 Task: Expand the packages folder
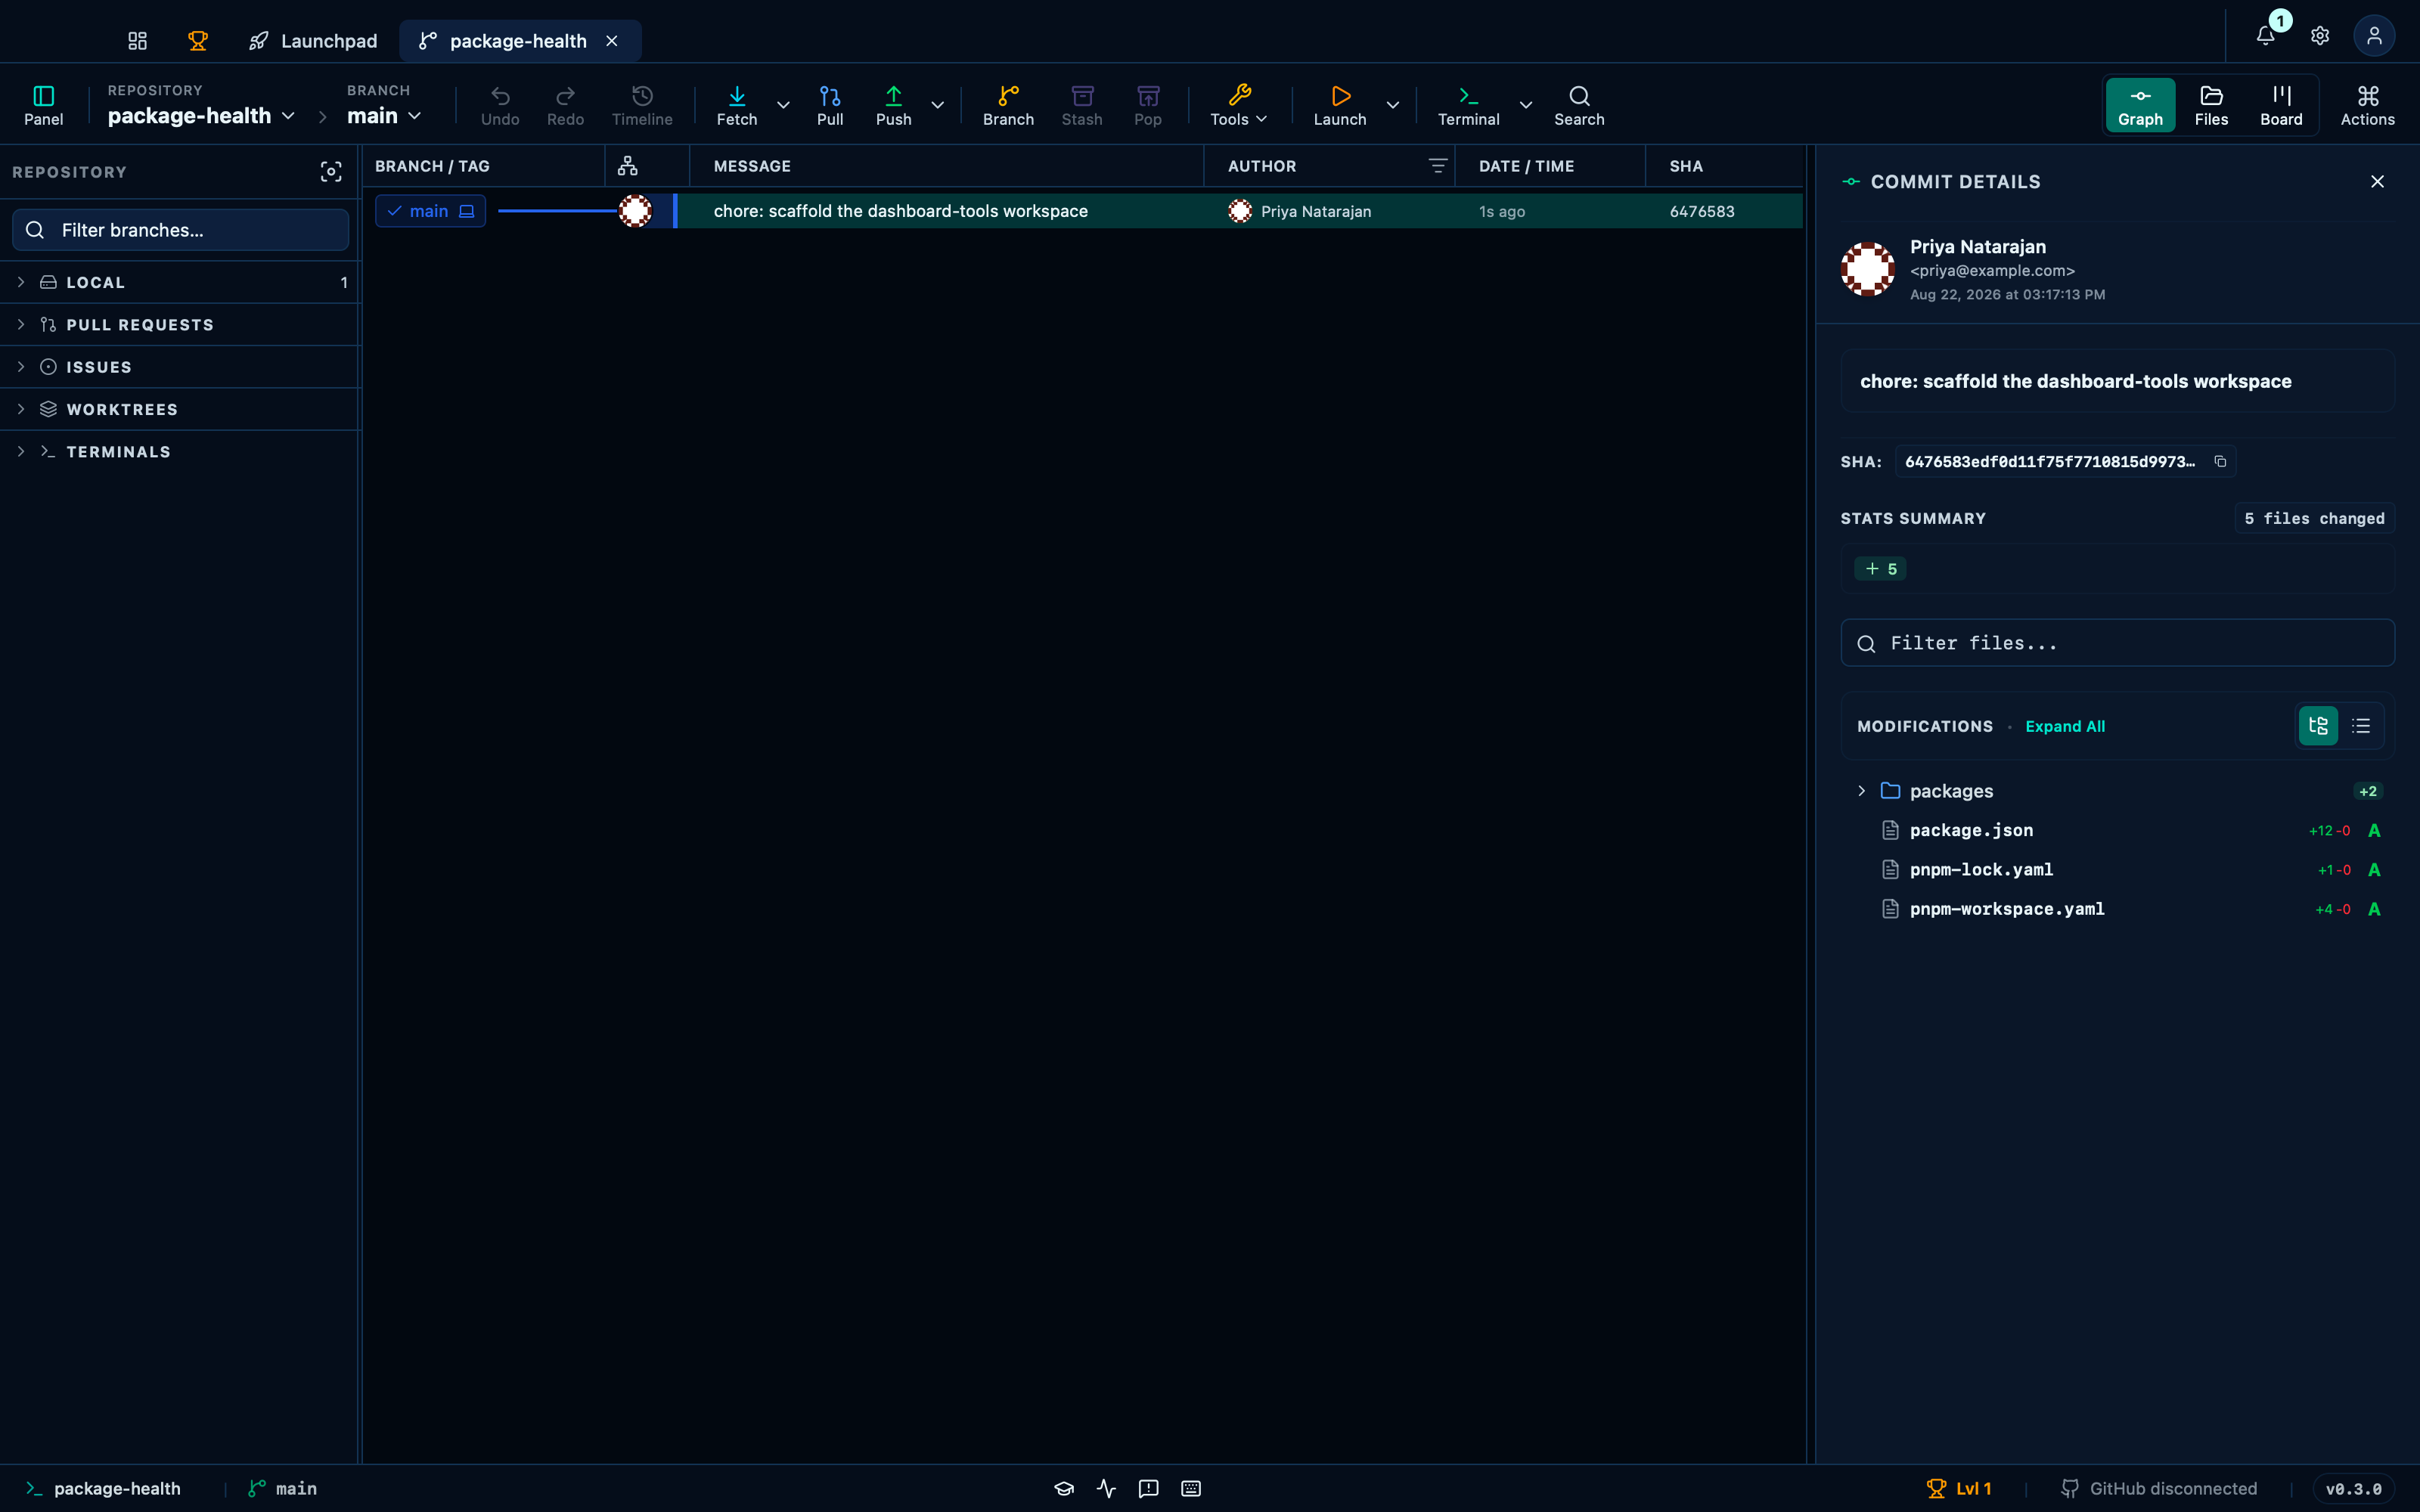click(x=2117, y=790)
